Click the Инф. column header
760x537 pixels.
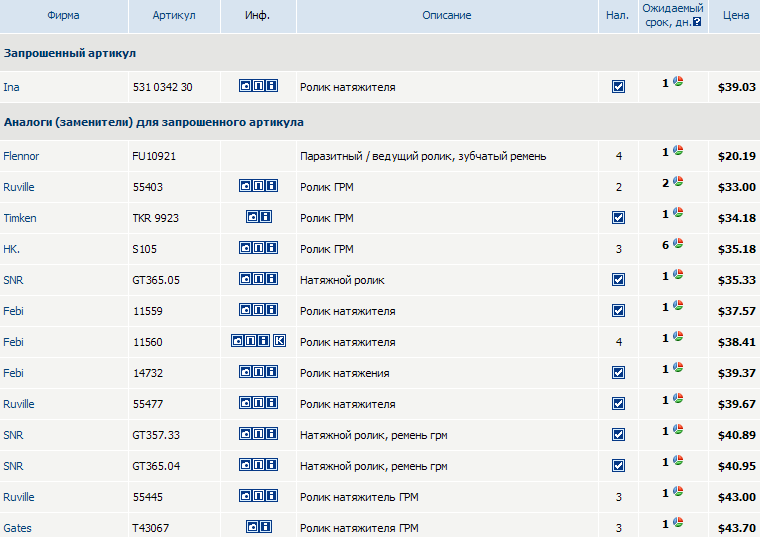click(257, 16)
